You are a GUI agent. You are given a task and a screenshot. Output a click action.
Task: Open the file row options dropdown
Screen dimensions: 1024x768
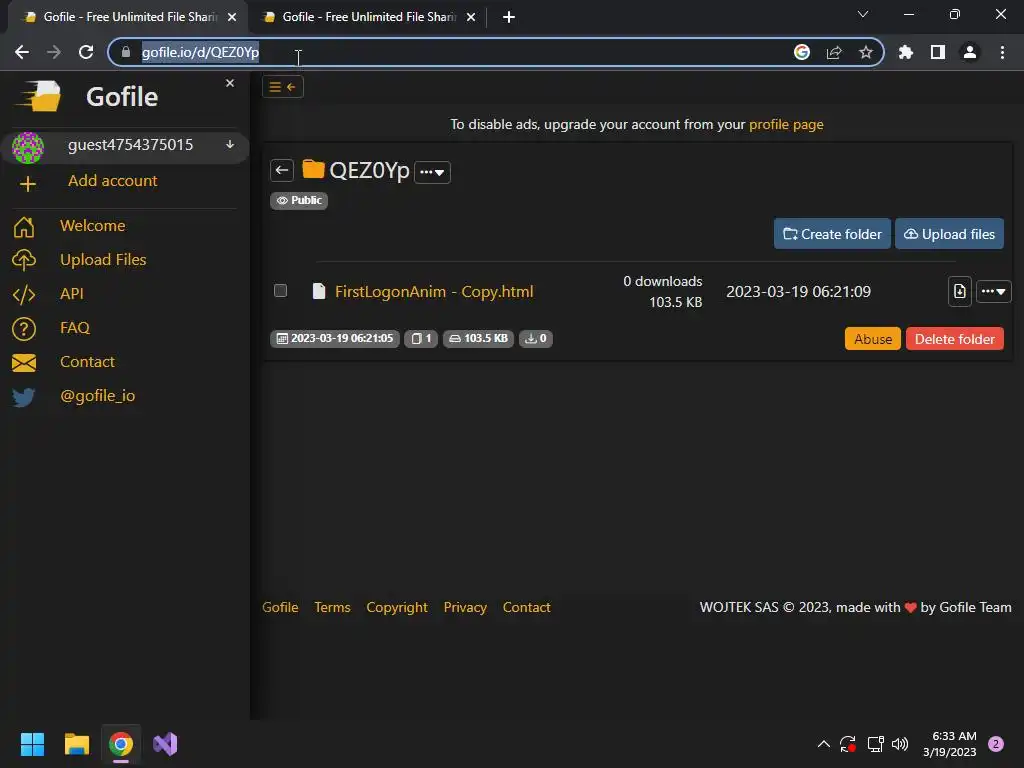[993, 291]
